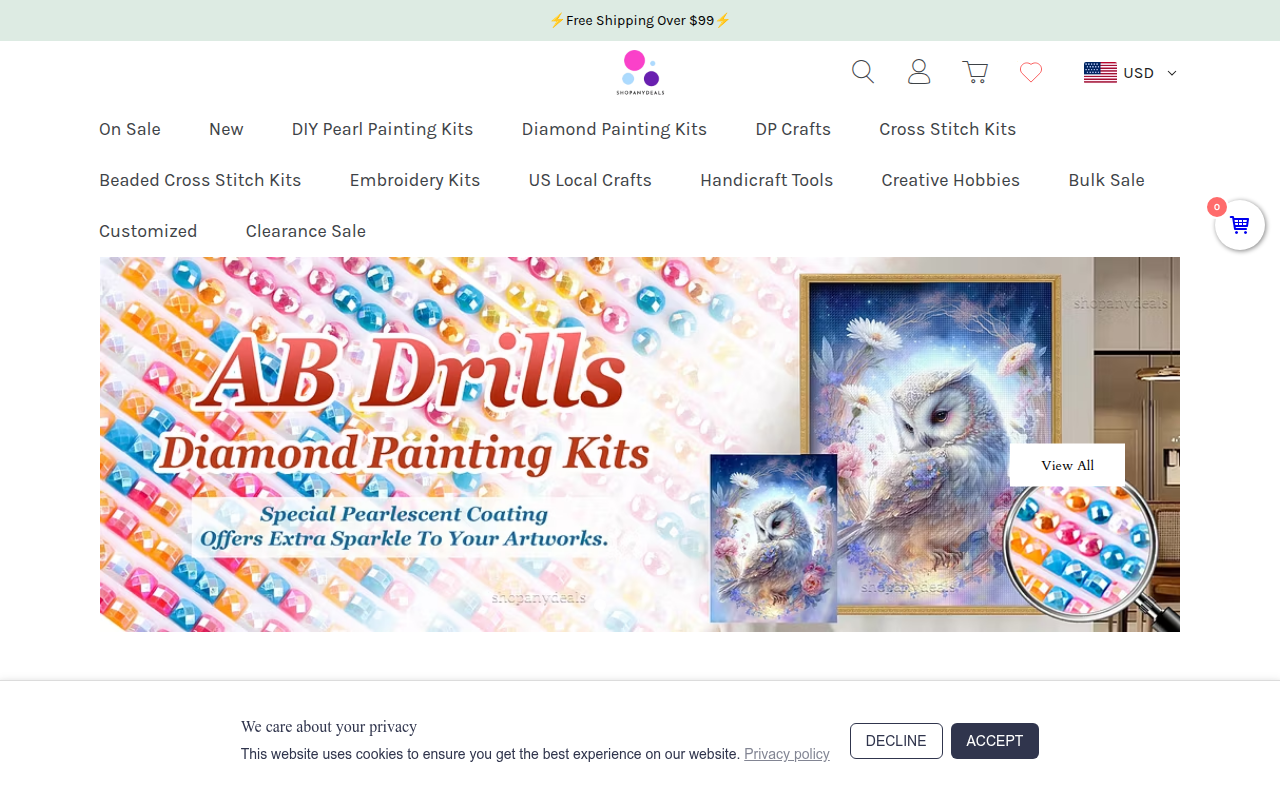Click the Free Shipping Over $99 announcement
Screen dimensions: 1280x800
(x=640, y=20)
